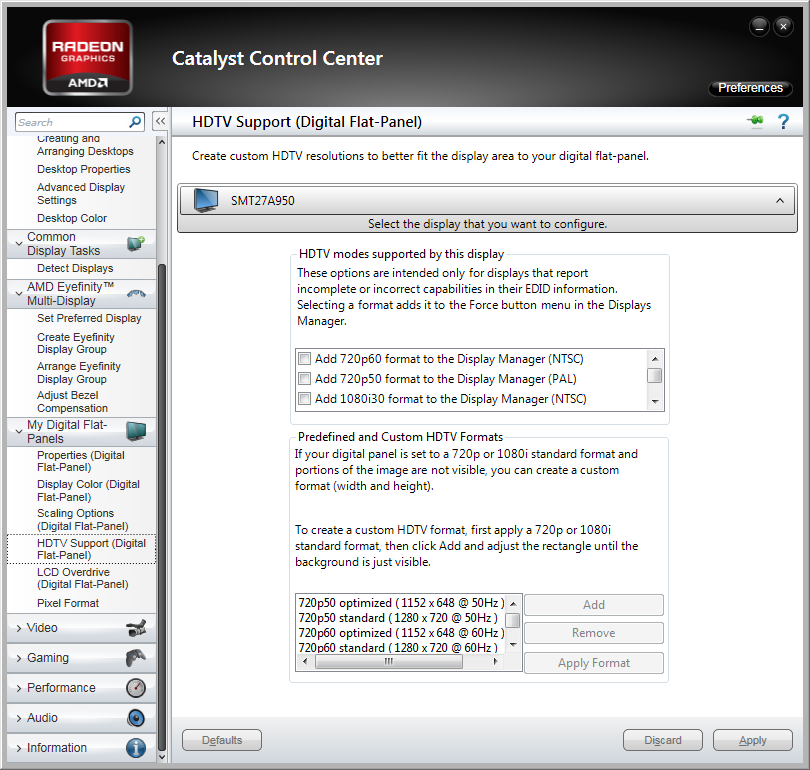
Task: Enable Add 720p60 format (NTSC) checkbox
Action: point(304,358)
